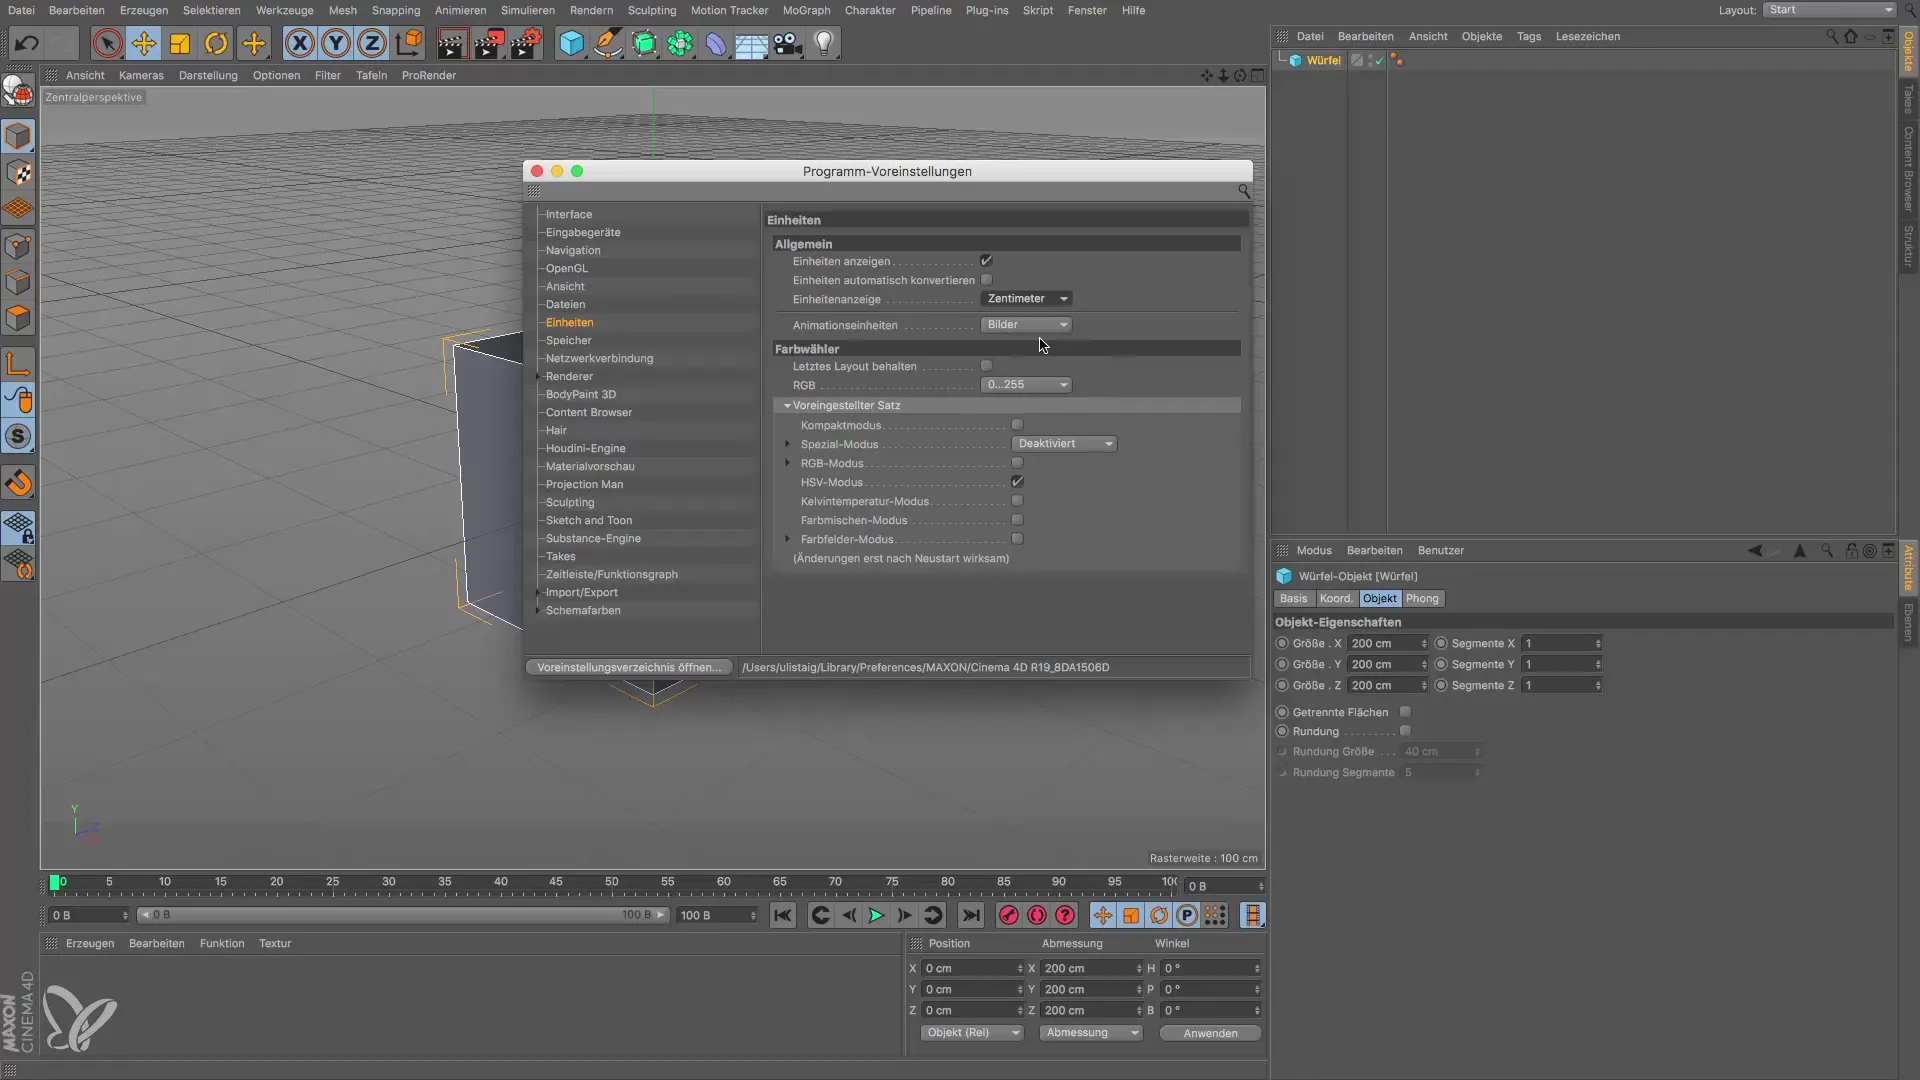Select OpenGL preferences category
The height and width of the screenshot is (1080, 1920).
(x=566, y=269)
